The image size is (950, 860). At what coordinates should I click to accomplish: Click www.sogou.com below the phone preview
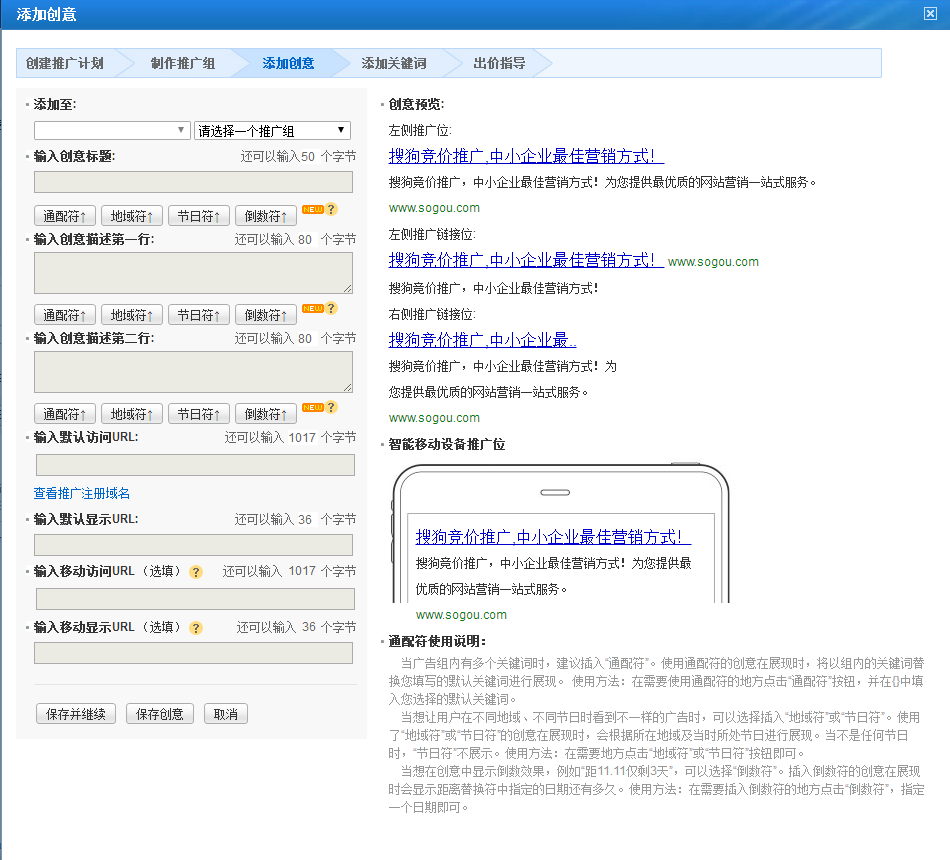point(461,615)
